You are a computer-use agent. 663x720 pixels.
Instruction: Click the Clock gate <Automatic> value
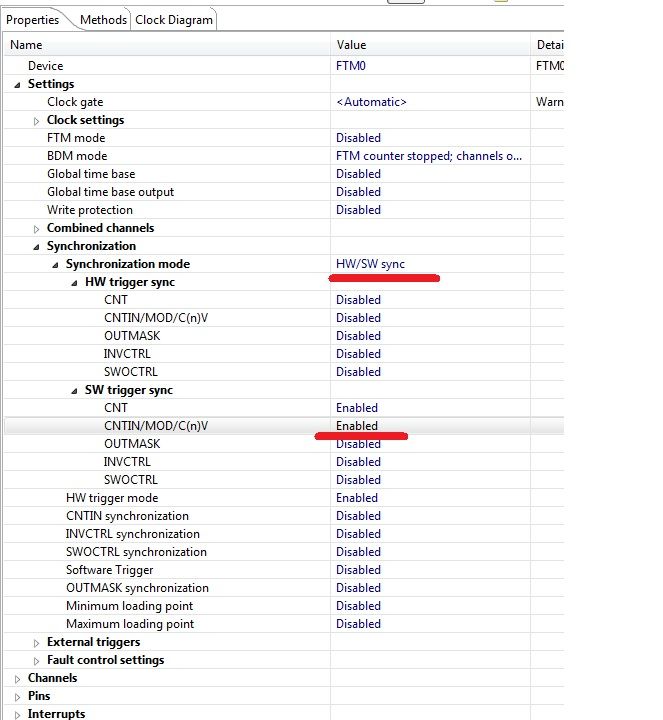pyautogui.click(x=371, y=102)
